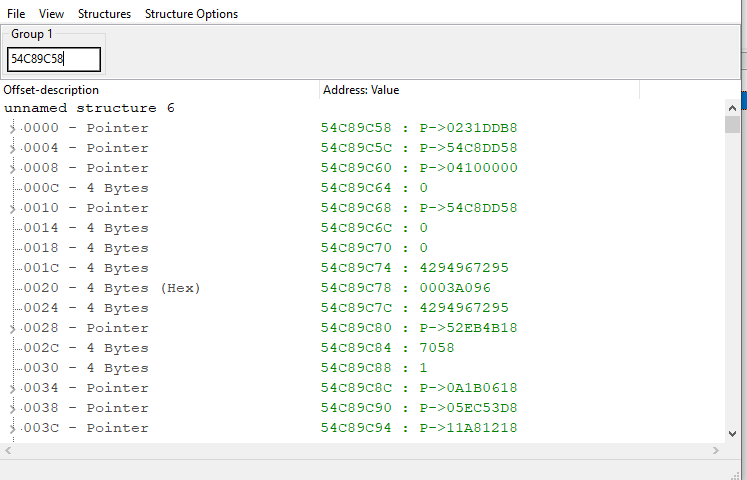Expand the 0004 Pointer row
Image resolution: width=747 pixels, height=480 pixels.
12,148
